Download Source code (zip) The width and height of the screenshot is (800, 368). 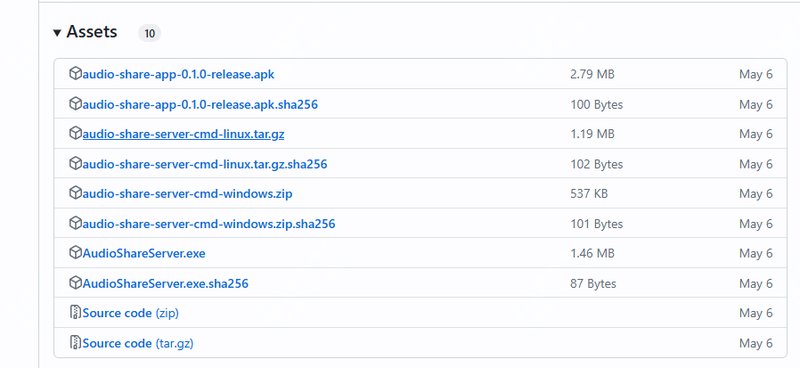pos(131,313)
